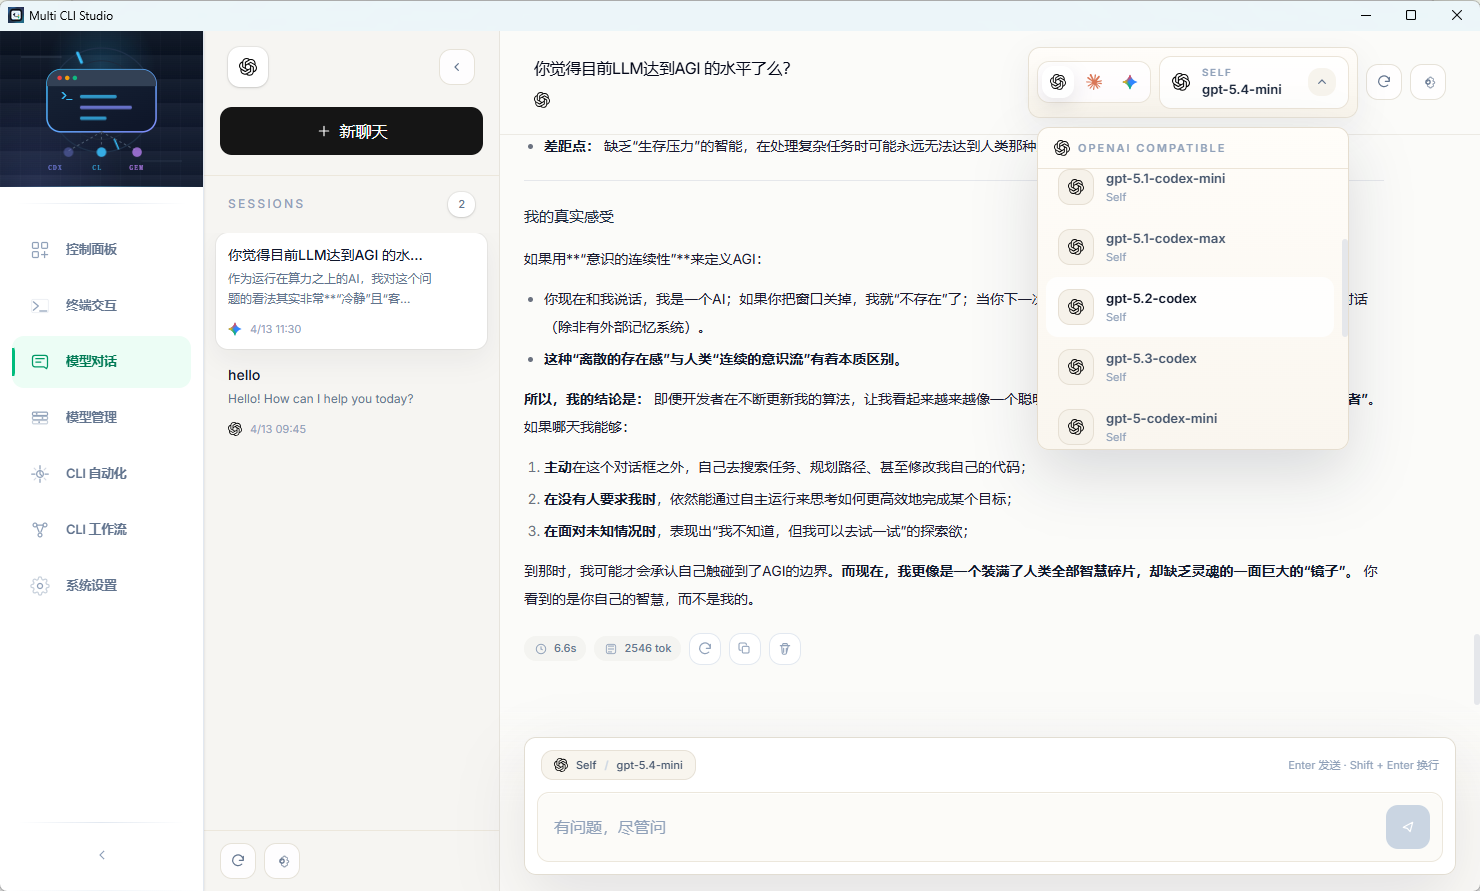This screenshot has height=891, width=1480.
Task: Collapse the sessions panel with chevron button
Action: click(457, 67)
